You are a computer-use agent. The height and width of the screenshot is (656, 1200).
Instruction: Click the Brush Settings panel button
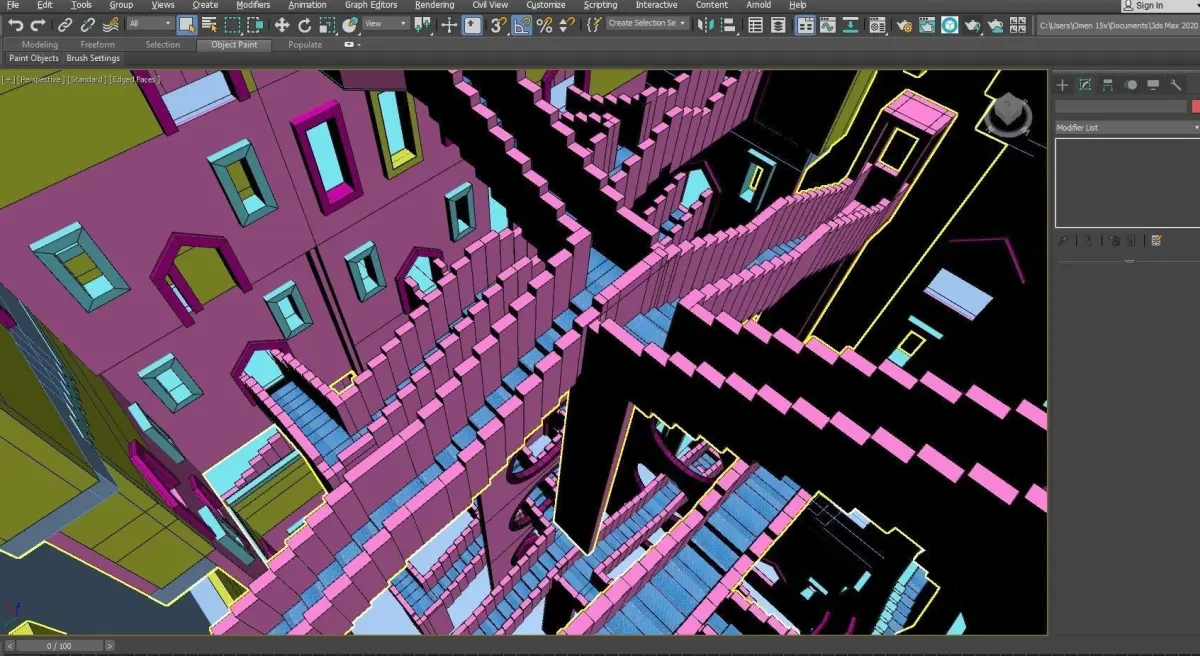(93, 58)
